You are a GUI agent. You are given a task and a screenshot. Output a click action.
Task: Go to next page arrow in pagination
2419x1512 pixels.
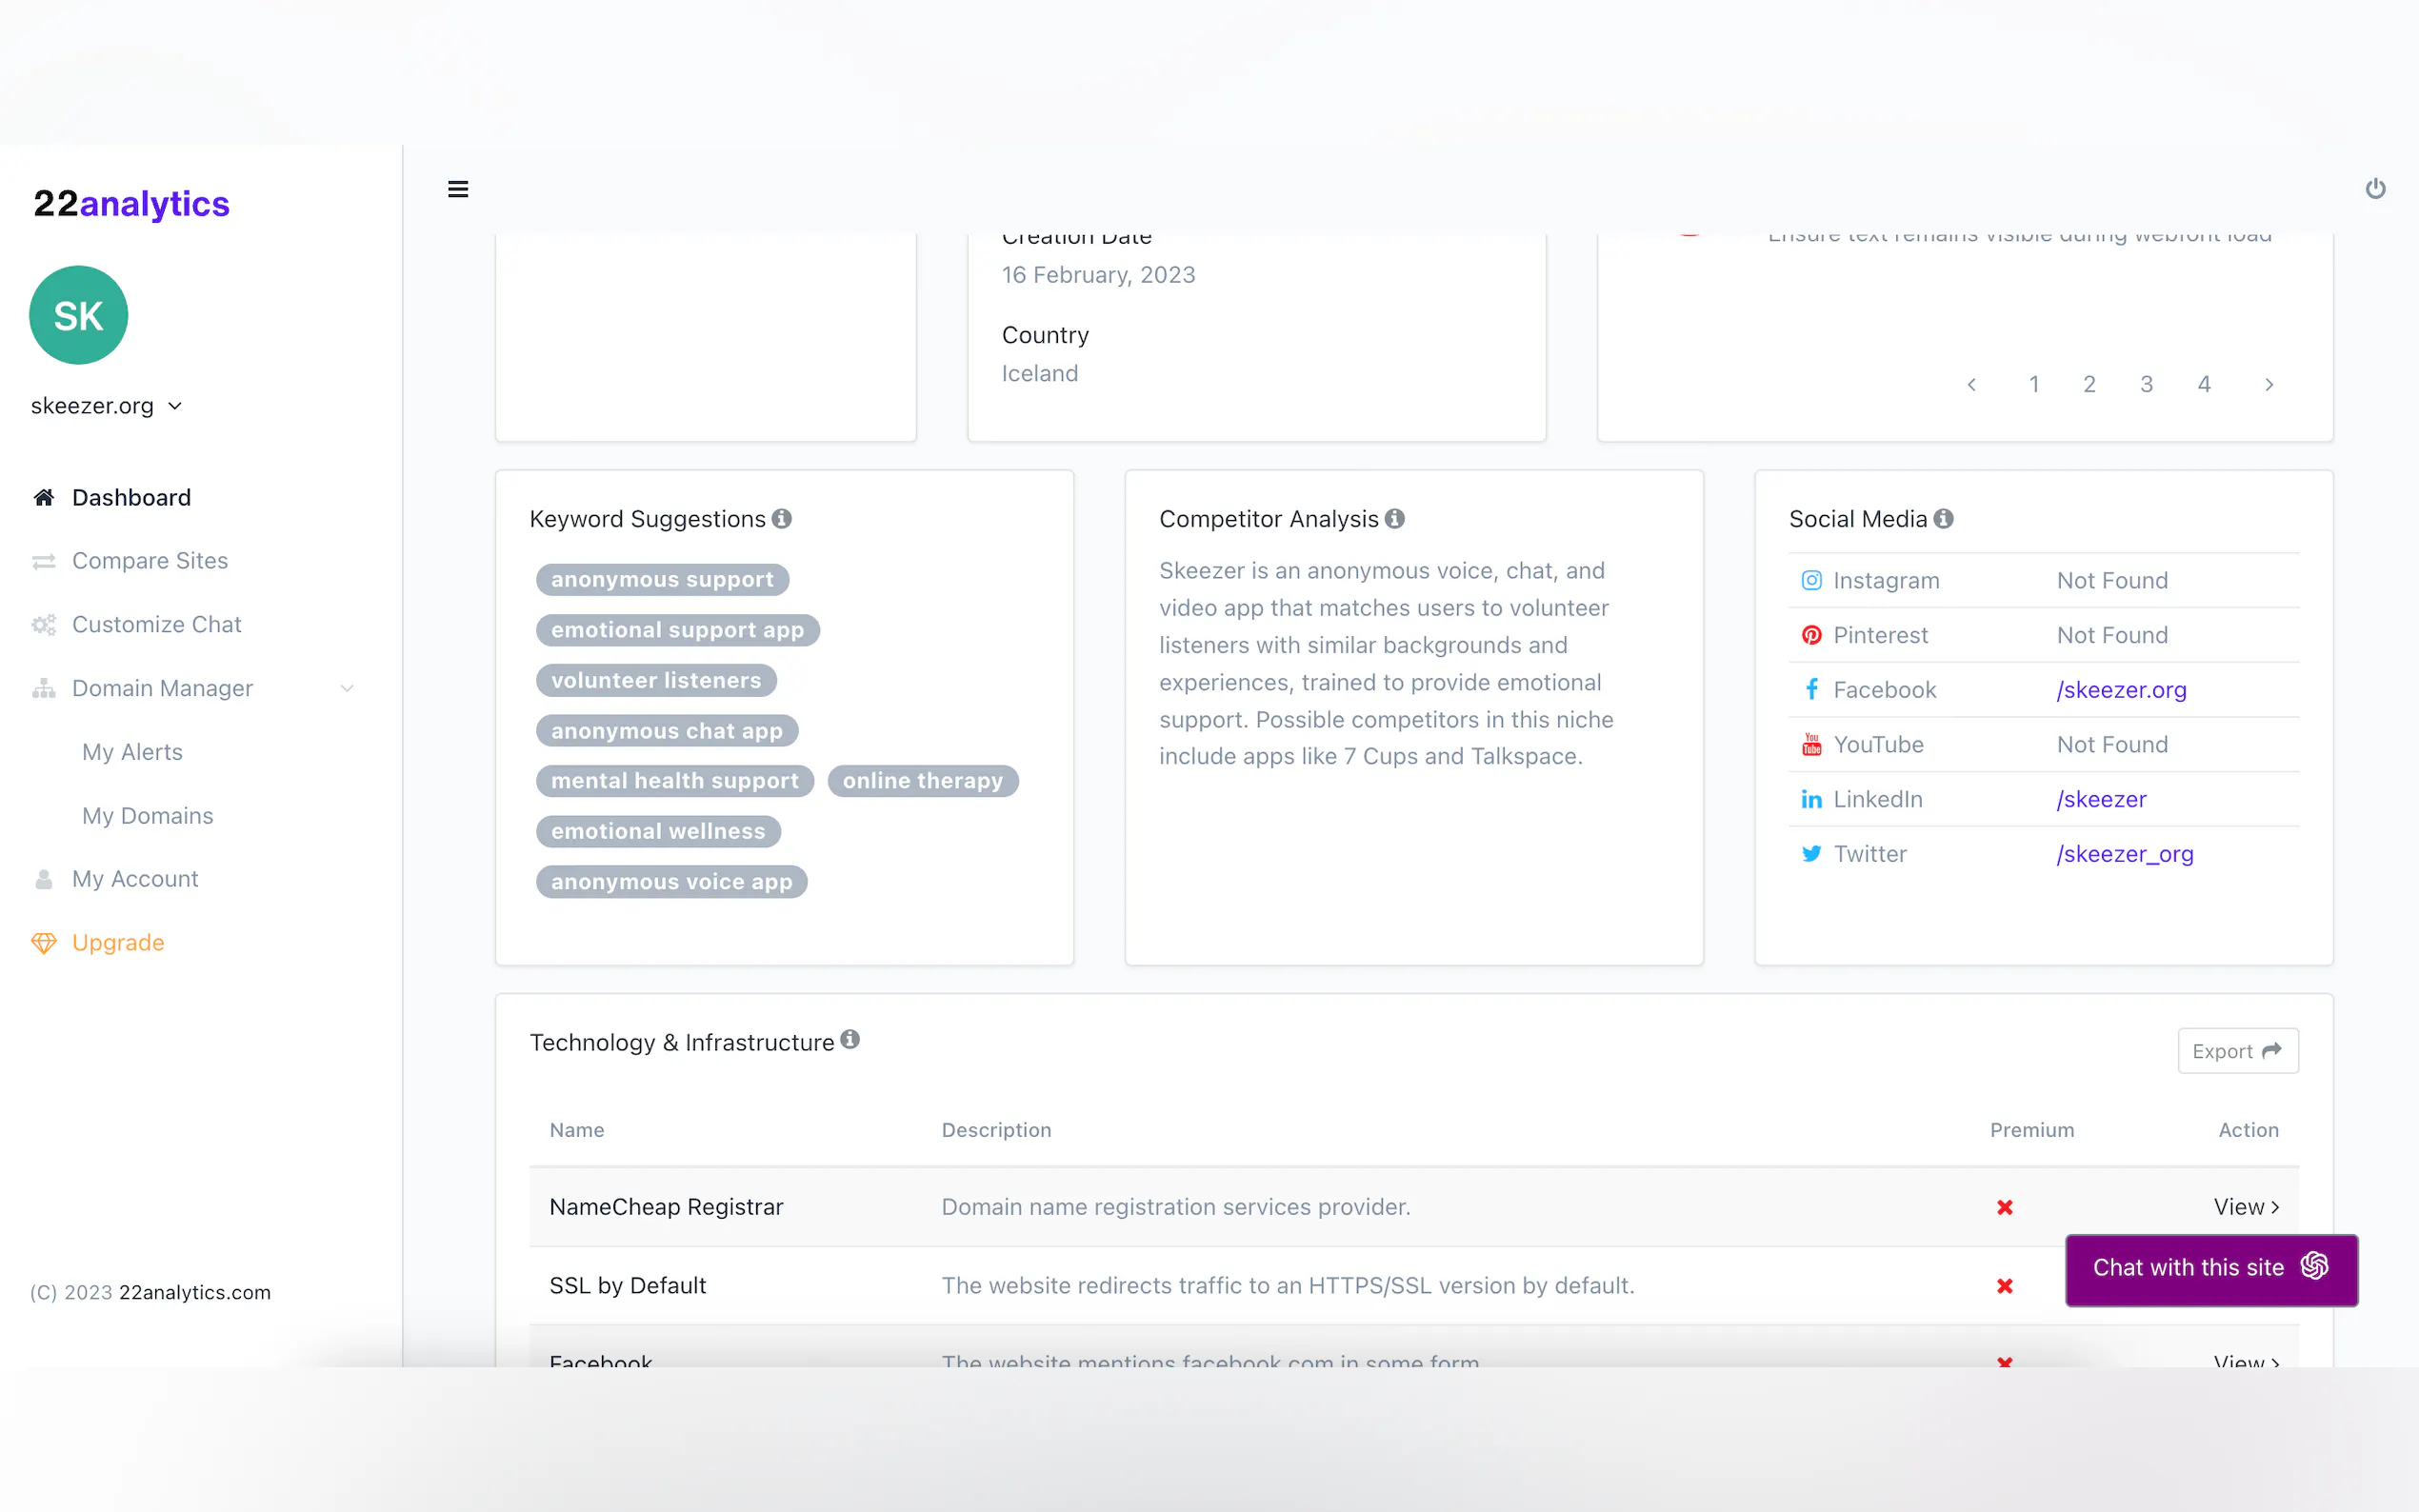(x=2269, y=384)
